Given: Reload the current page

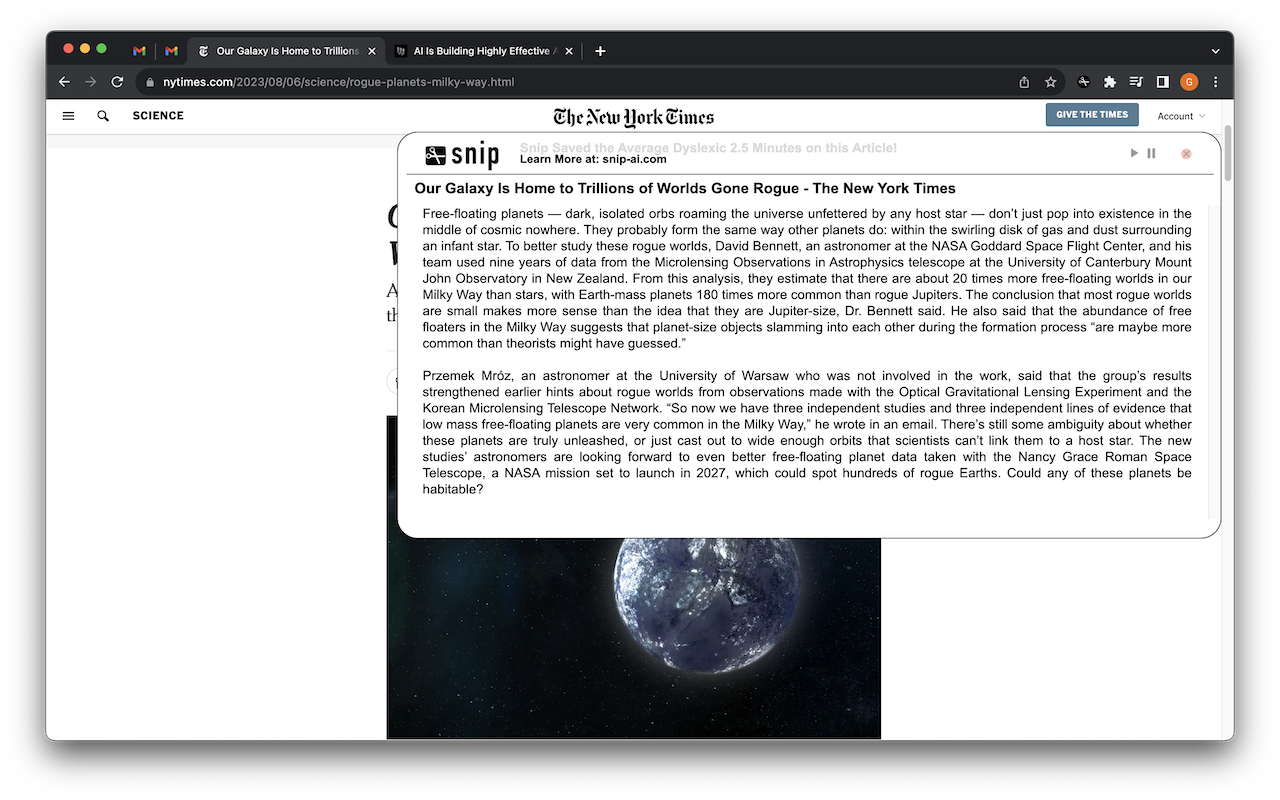Looking at the screenshot, I should click(117, 82).
